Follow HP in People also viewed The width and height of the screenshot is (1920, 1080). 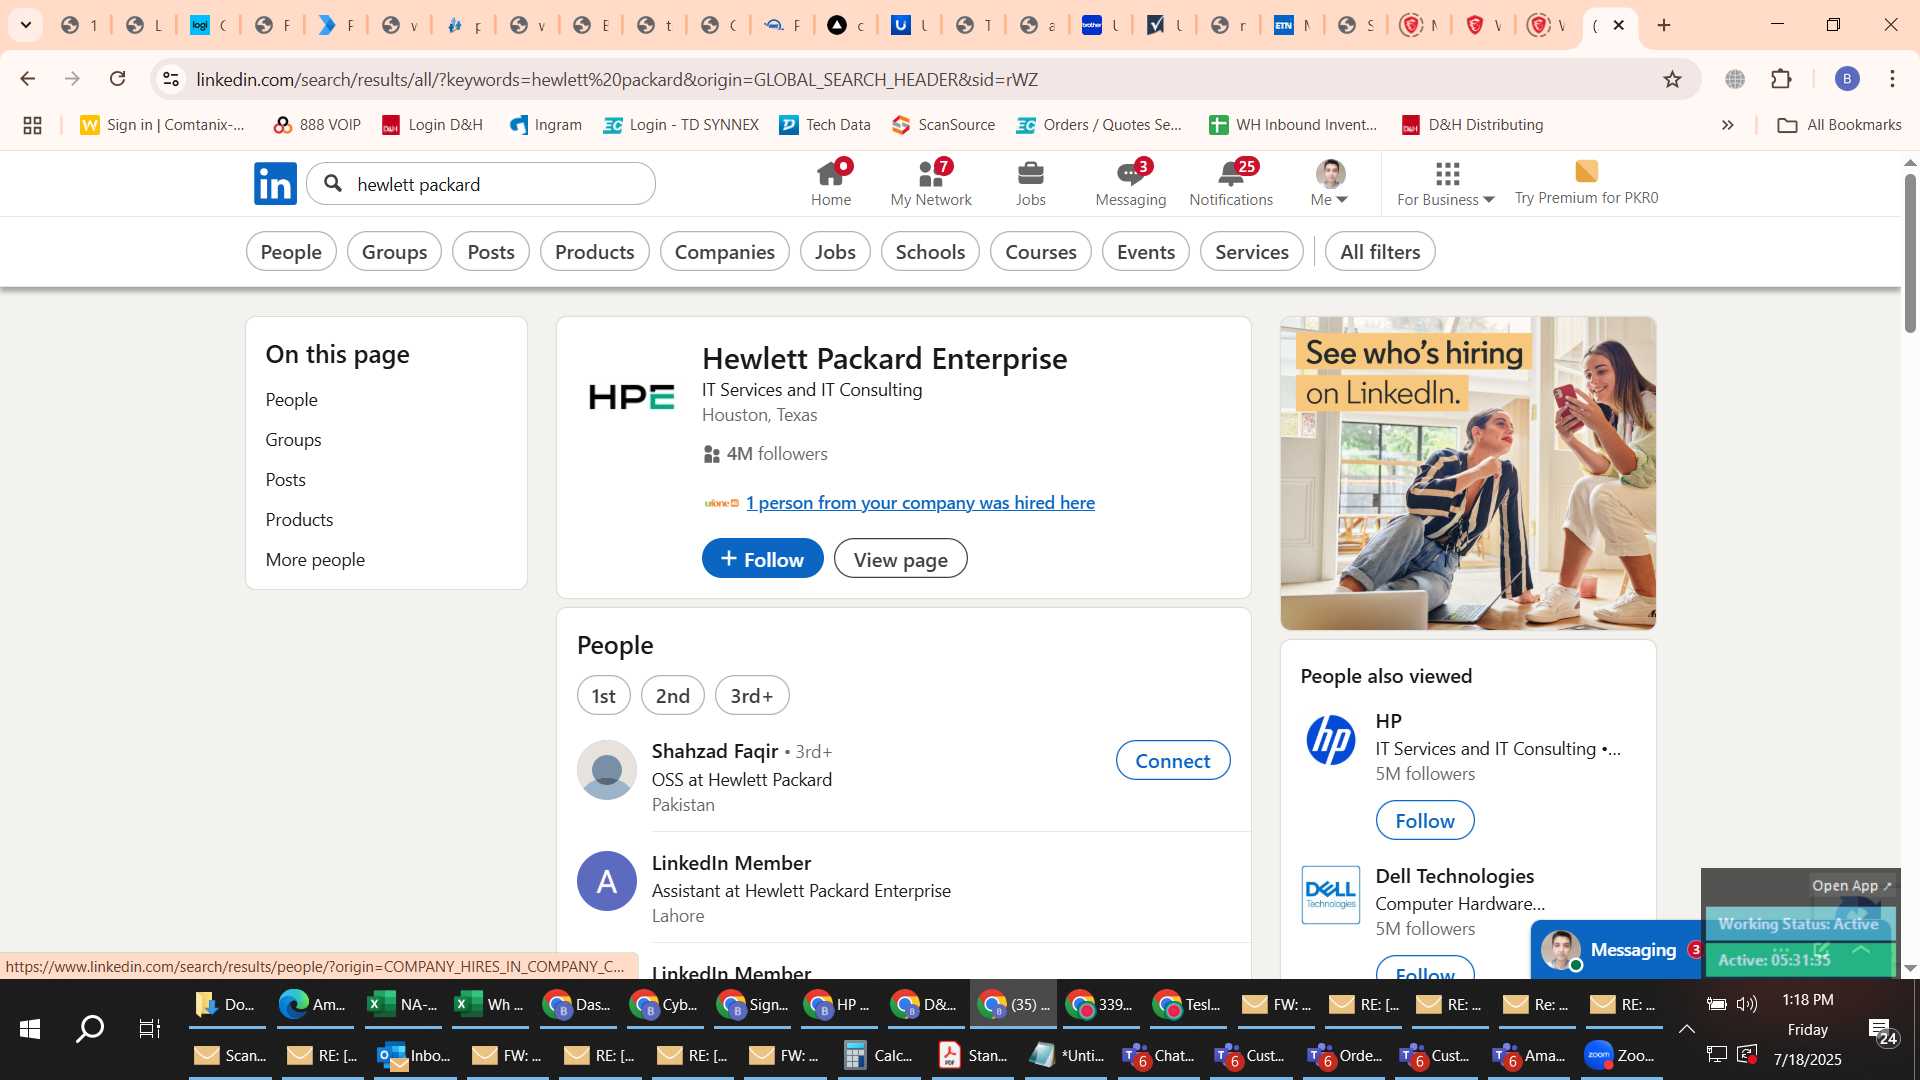pyautogui.click(x=1425, y=821)
